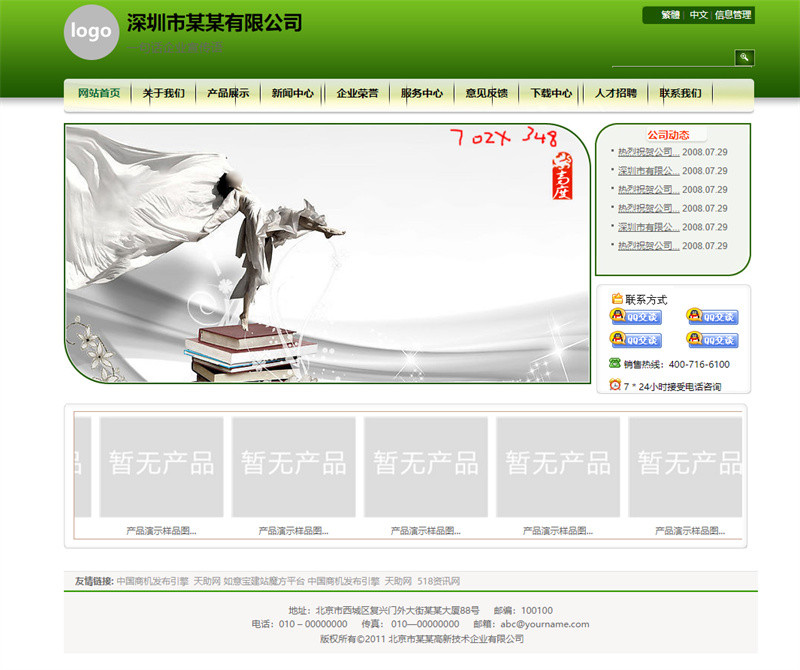
Task: Visit the 下载中心 menu item
Action: tap(551, 93)
